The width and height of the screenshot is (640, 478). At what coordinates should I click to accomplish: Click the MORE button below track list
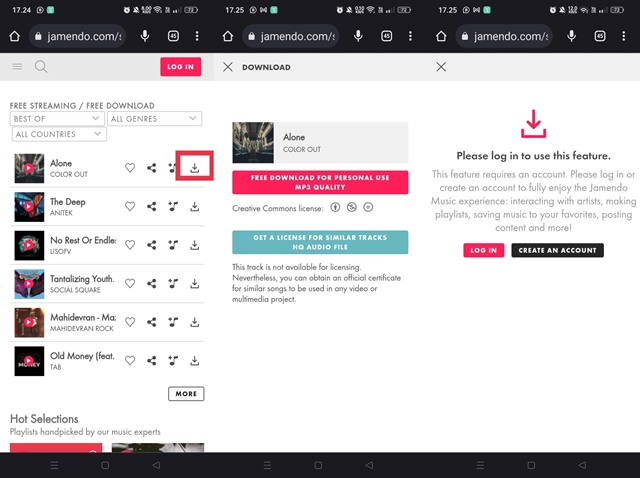(186, 394)
